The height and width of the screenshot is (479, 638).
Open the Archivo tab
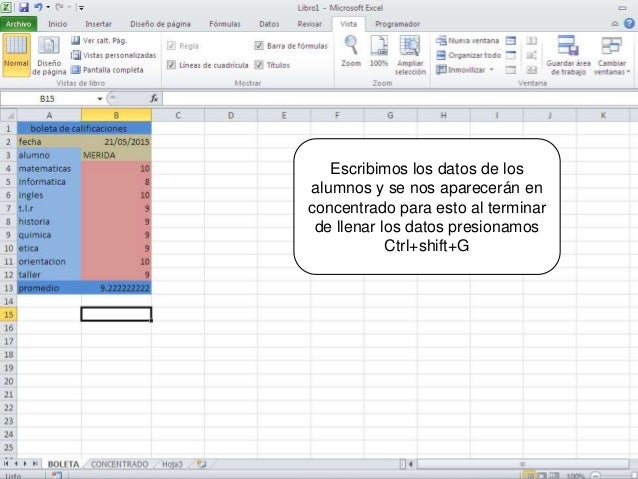point(18,24)
